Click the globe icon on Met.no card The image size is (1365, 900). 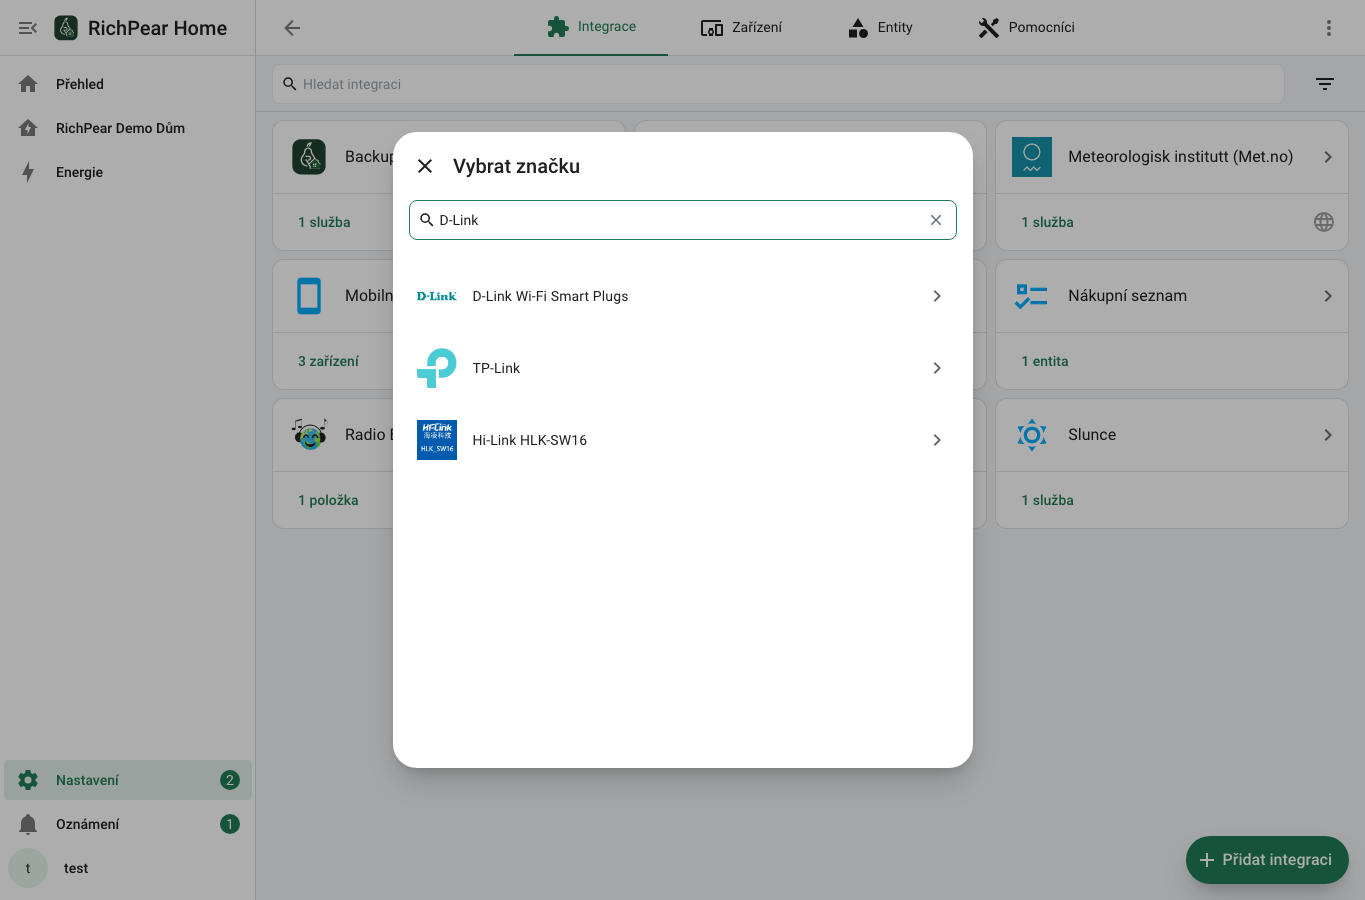coord(1324,222)
